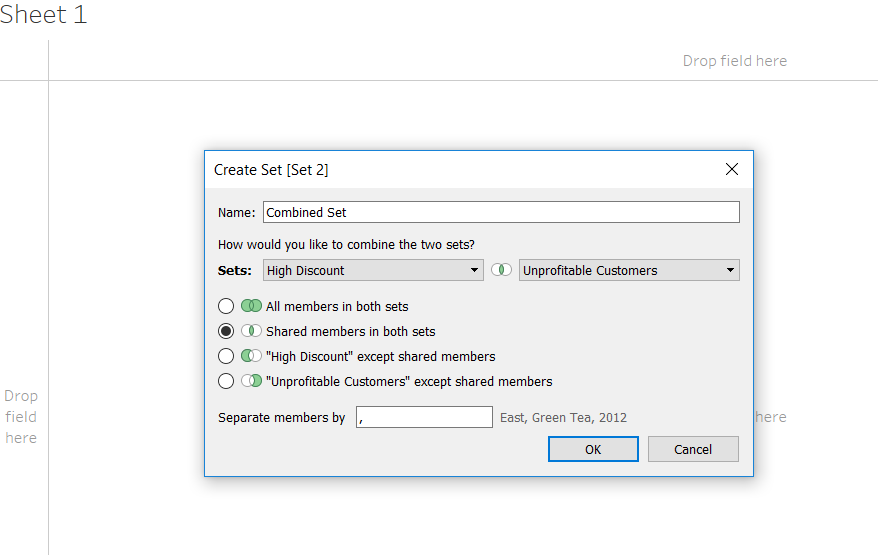Click the Shared members intersection venn icon
Image resolution: width=878 pixels, height=555 pixels.
[x=251, y=331]
